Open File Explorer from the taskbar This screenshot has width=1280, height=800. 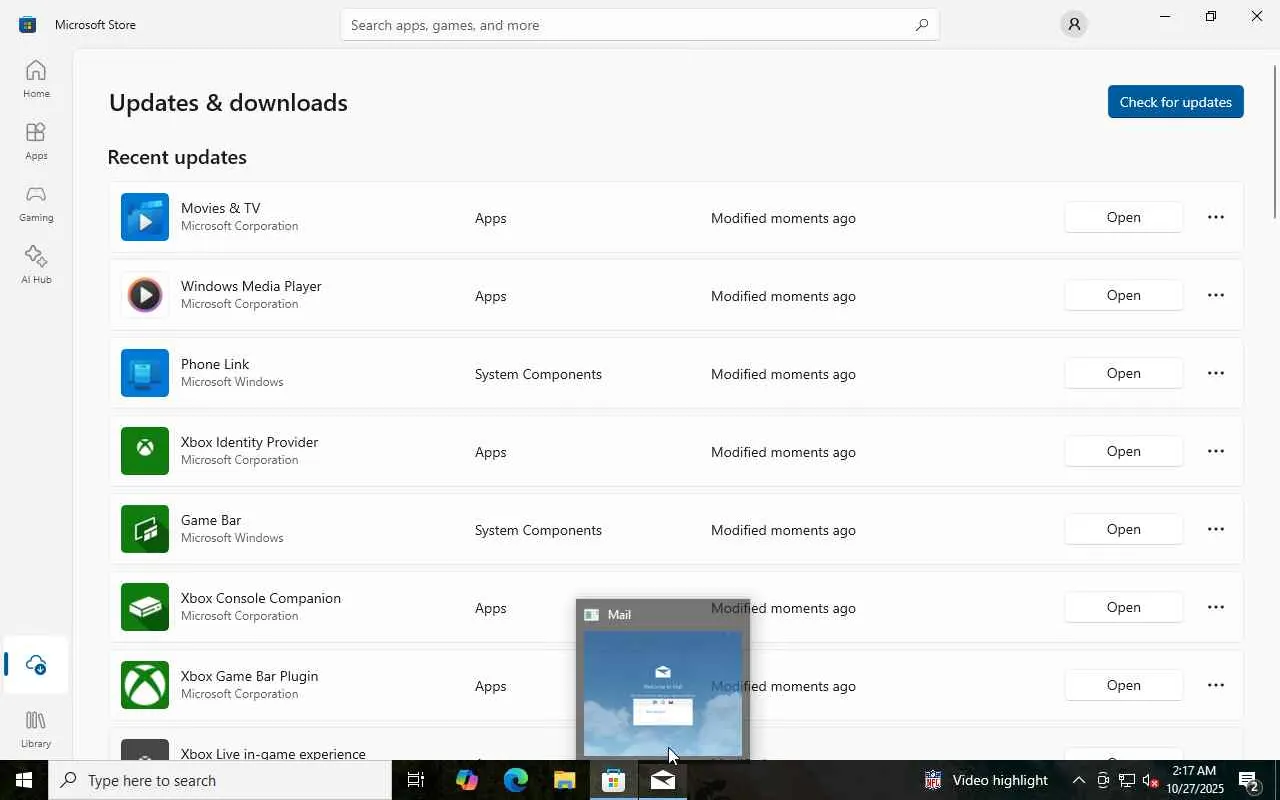tap(565, 780)
